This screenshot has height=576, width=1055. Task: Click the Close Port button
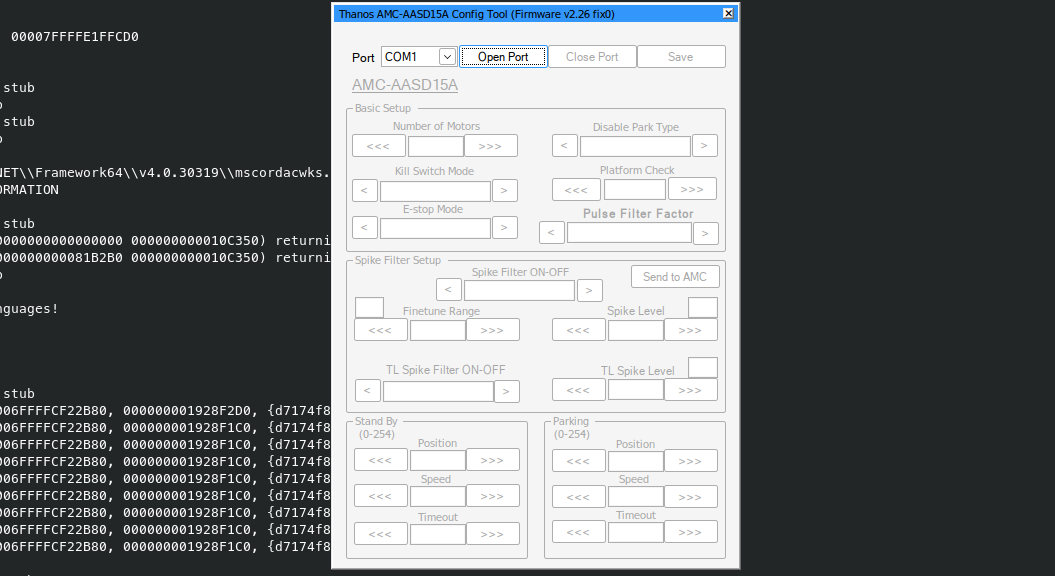tap(592, 57)
